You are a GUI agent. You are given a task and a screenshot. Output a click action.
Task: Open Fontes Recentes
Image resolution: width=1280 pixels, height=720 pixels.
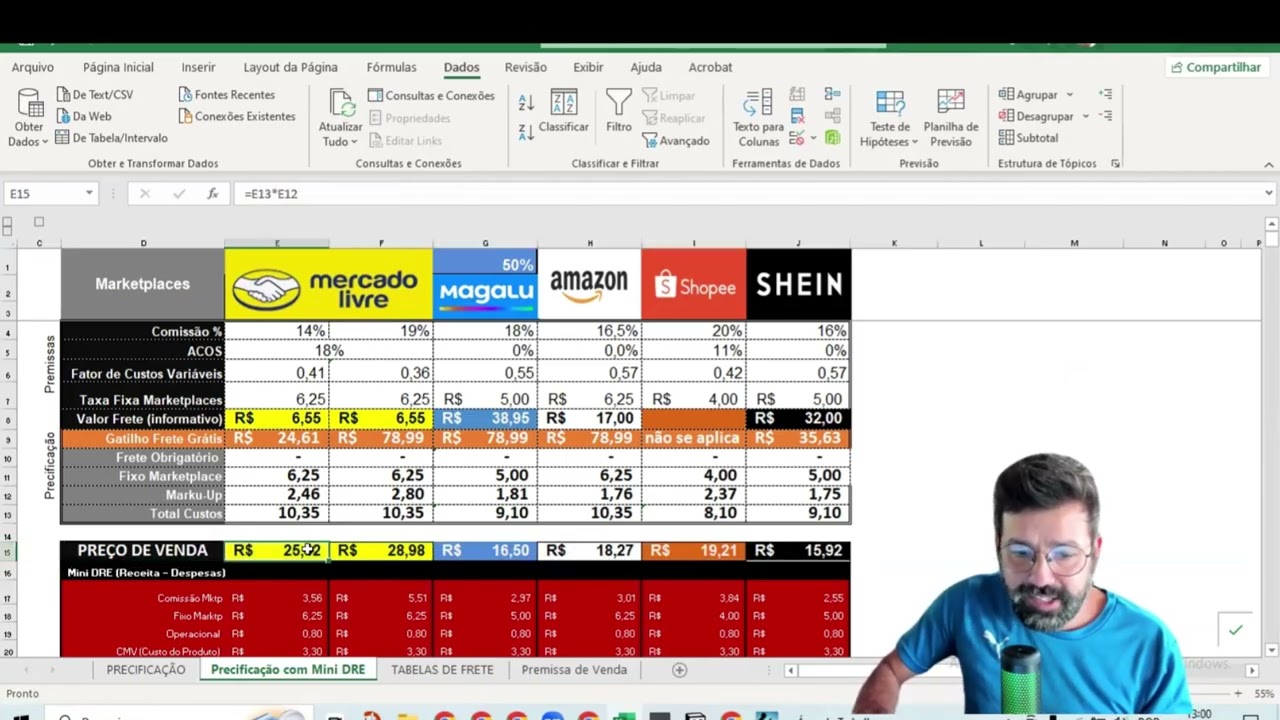point(226,94)
